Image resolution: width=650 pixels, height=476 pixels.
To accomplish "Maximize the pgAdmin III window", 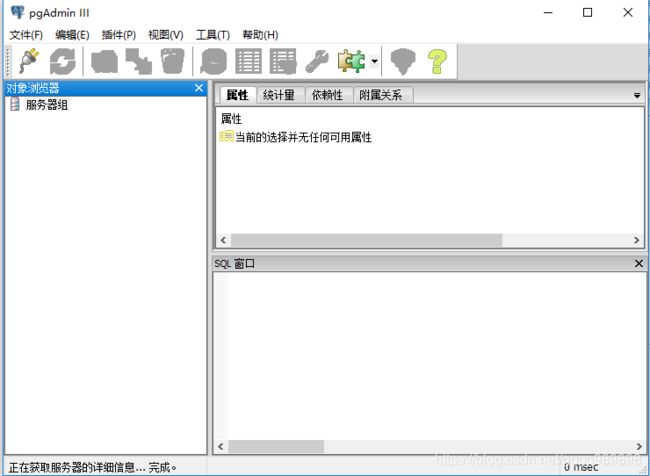I will (x=587, y=13).
